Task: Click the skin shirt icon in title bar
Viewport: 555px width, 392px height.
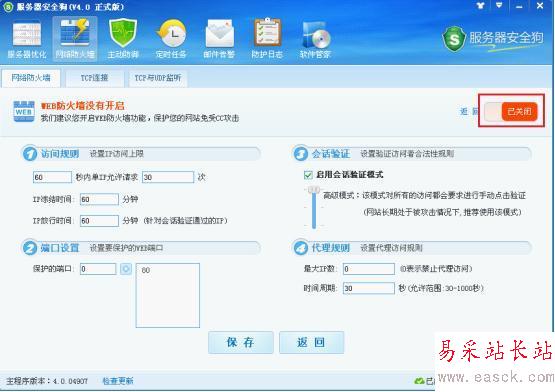Action: [480, 5]
